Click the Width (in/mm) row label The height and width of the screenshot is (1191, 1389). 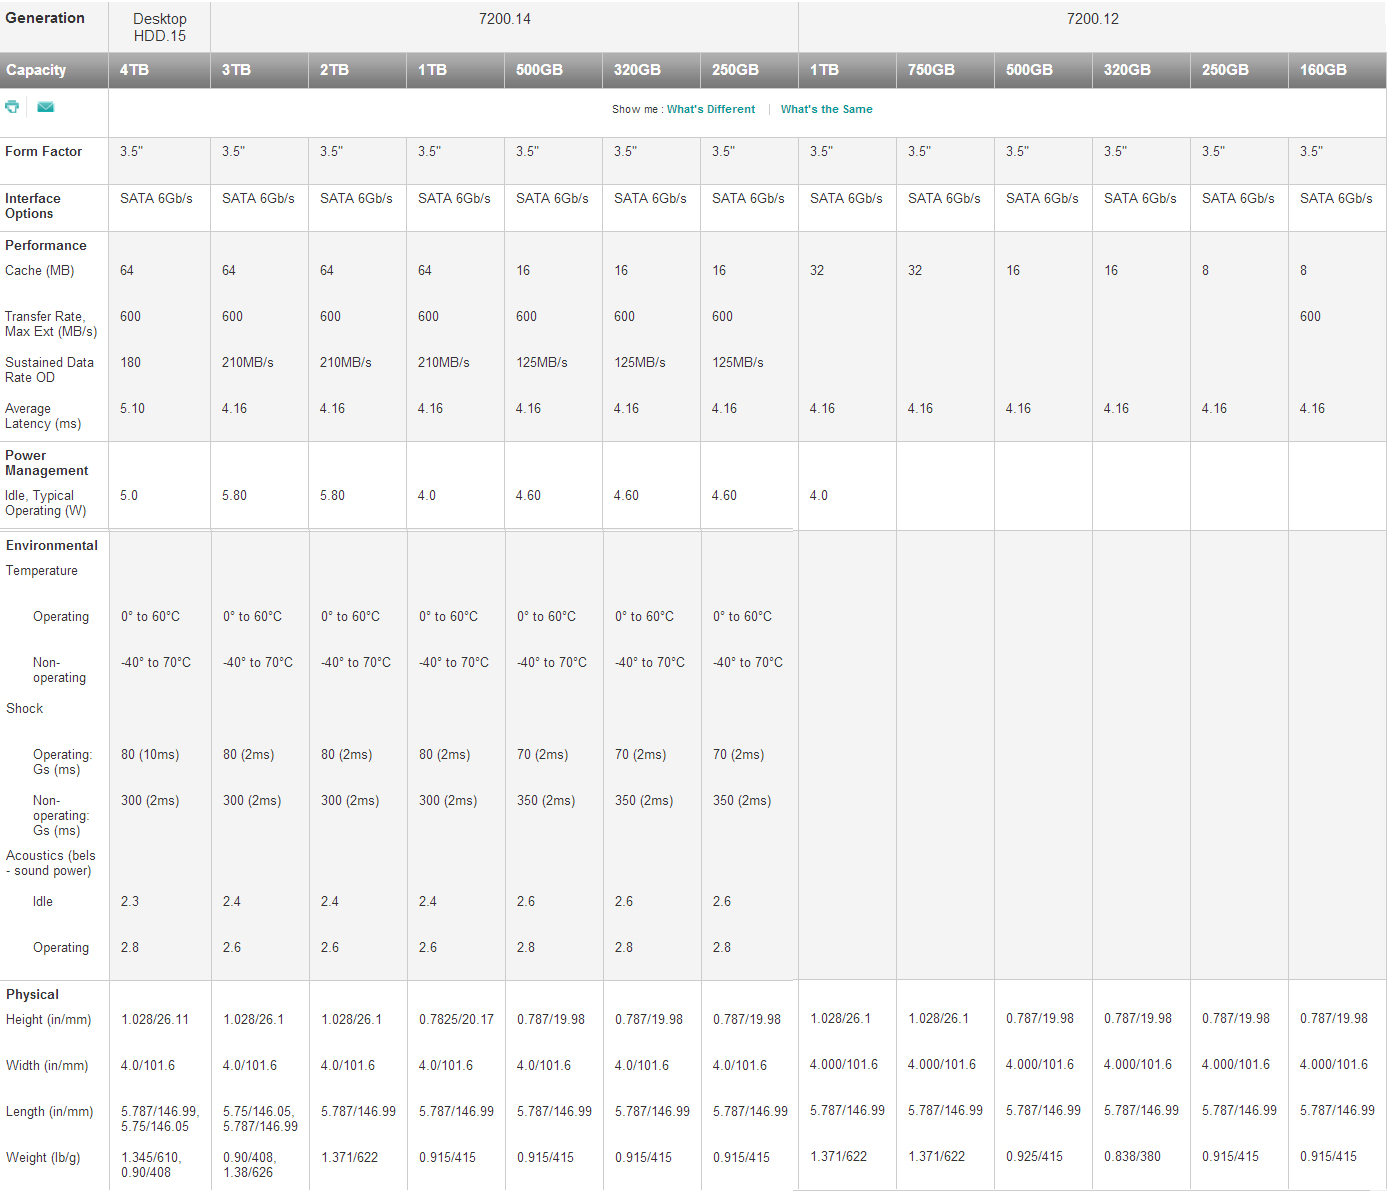click(x=47, y=1065)
